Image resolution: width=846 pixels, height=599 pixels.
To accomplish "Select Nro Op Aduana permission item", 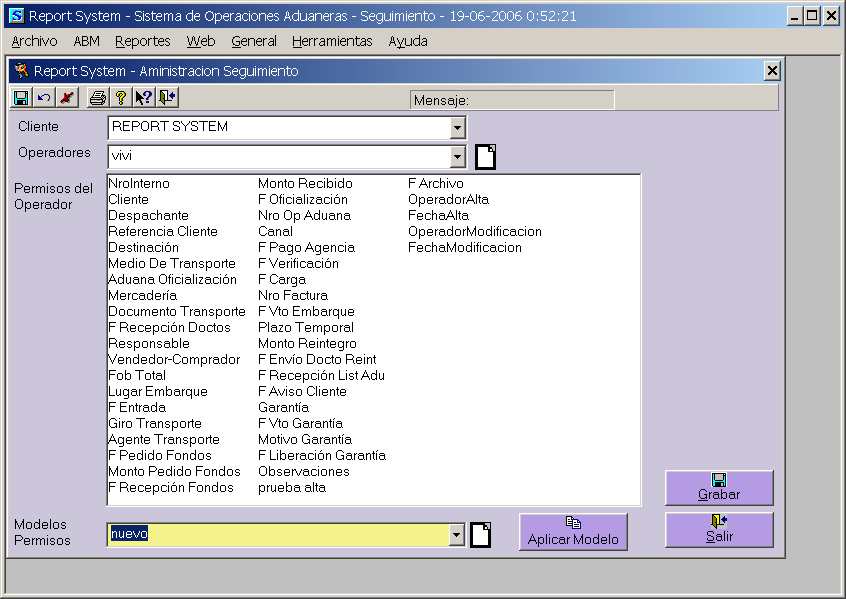I will [304, 215].
